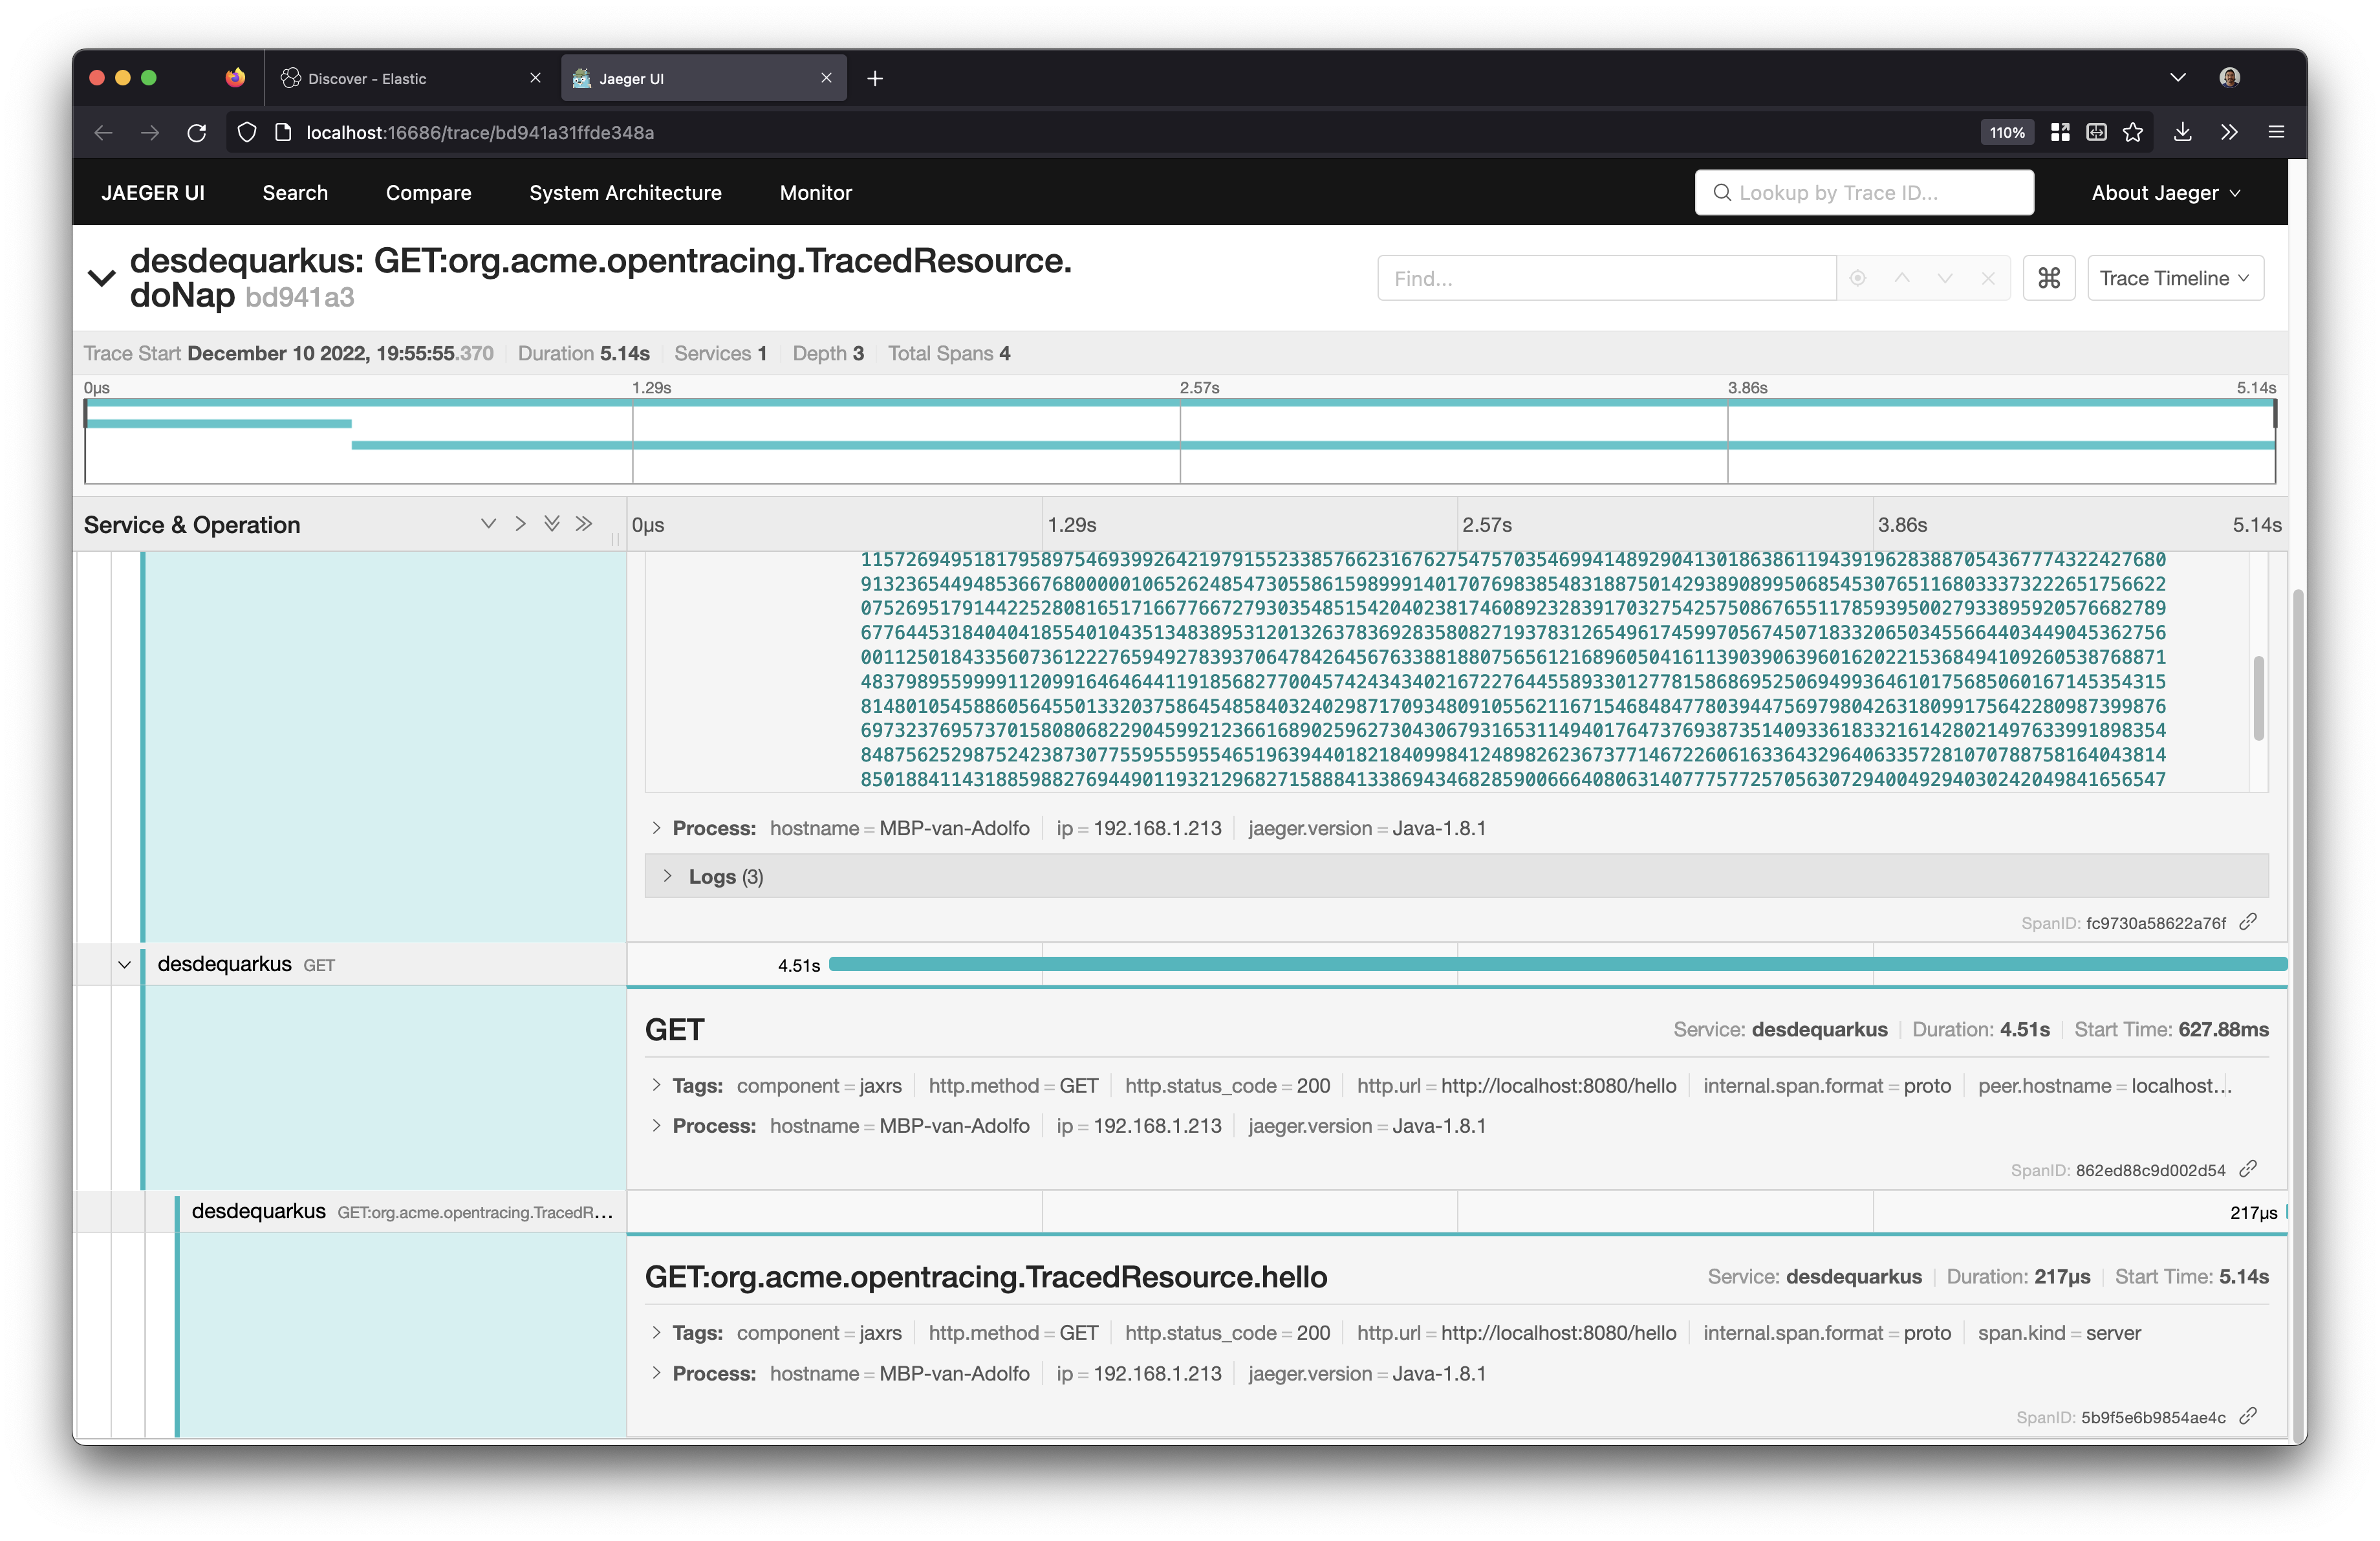The image size is (2380, 1541).
Task: Expand Tags section of GET span
Action: 663,1085
